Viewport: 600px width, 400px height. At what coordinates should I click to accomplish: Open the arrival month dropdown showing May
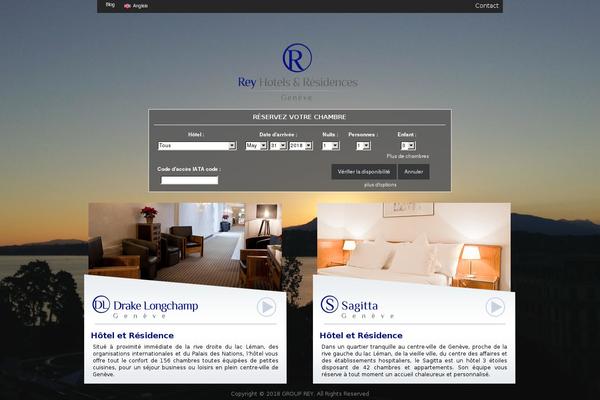coord(256,146)
